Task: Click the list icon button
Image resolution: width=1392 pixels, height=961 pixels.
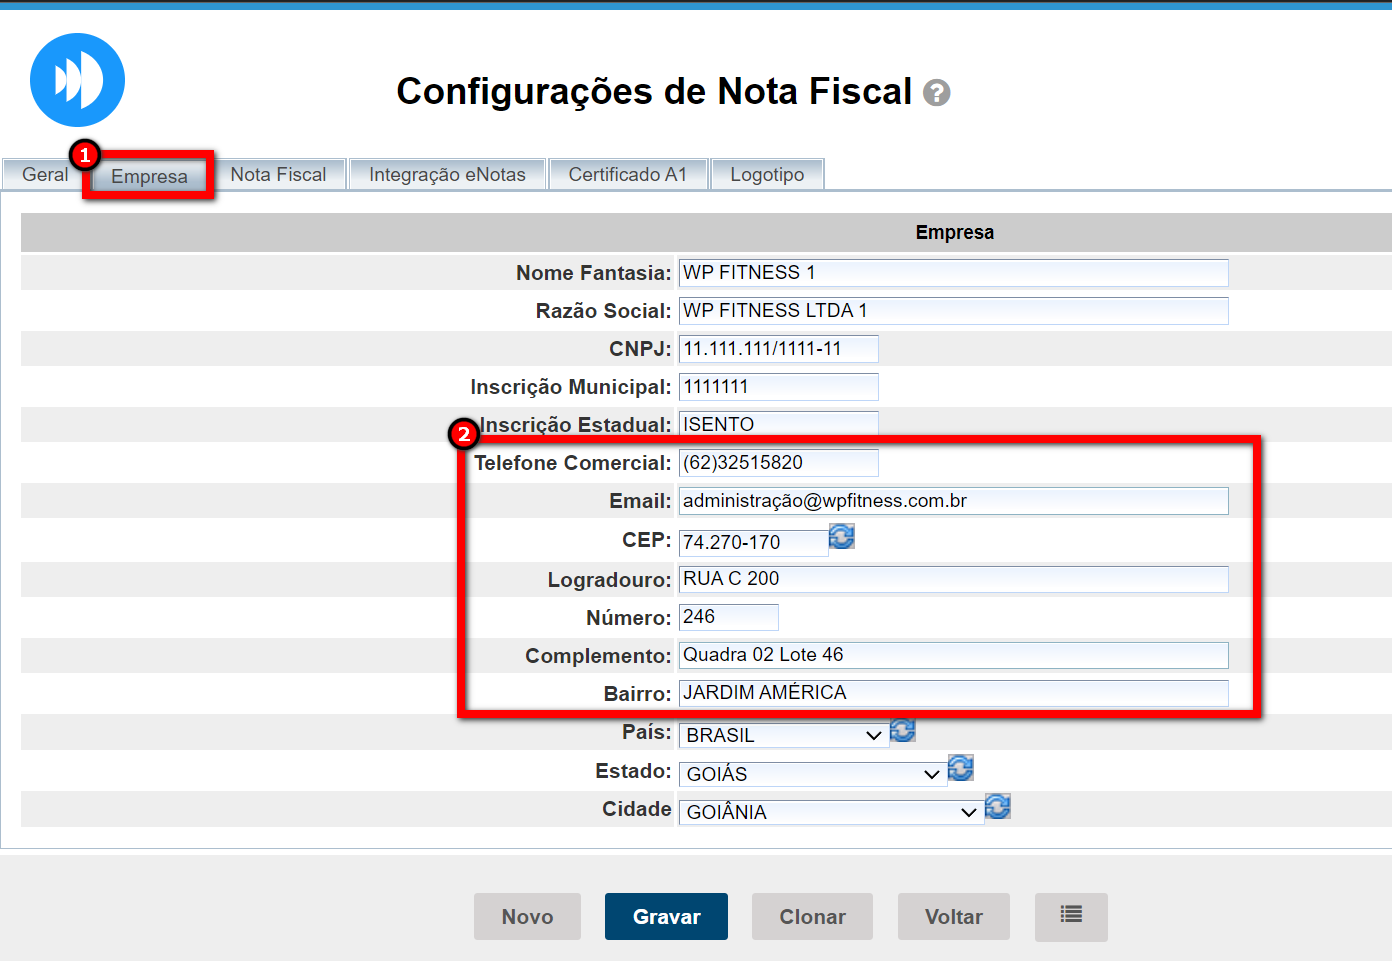Action: click(x=1071, y=916)
